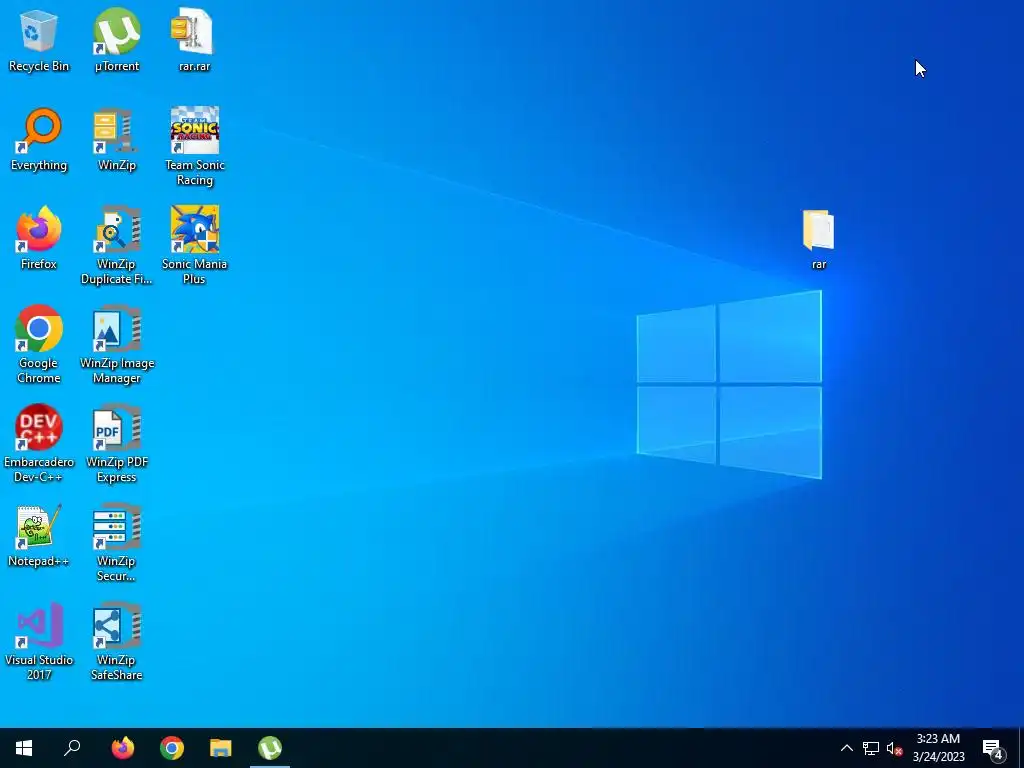Select the rar folder on the desktop
Screen dimensions: 1024x768
tap(818, 239)
